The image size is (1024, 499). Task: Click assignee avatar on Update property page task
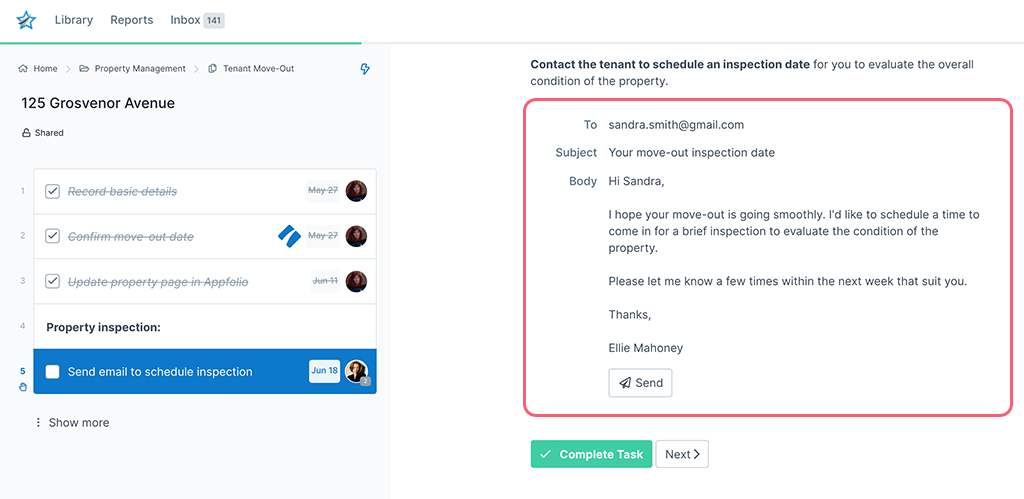point(356,282)
